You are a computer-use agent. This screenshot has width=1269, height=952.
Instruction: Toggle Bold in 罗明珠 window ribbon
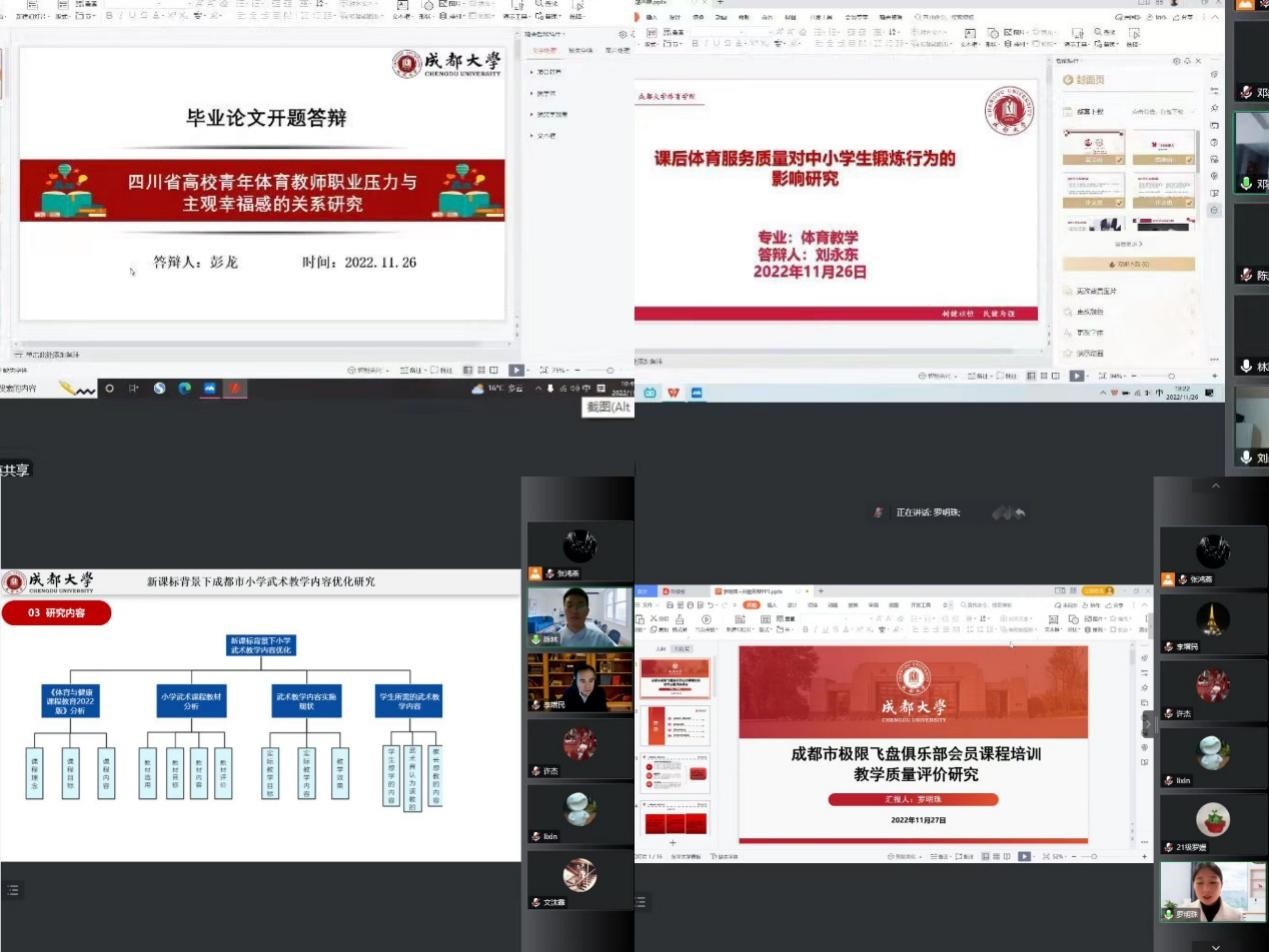806,629
